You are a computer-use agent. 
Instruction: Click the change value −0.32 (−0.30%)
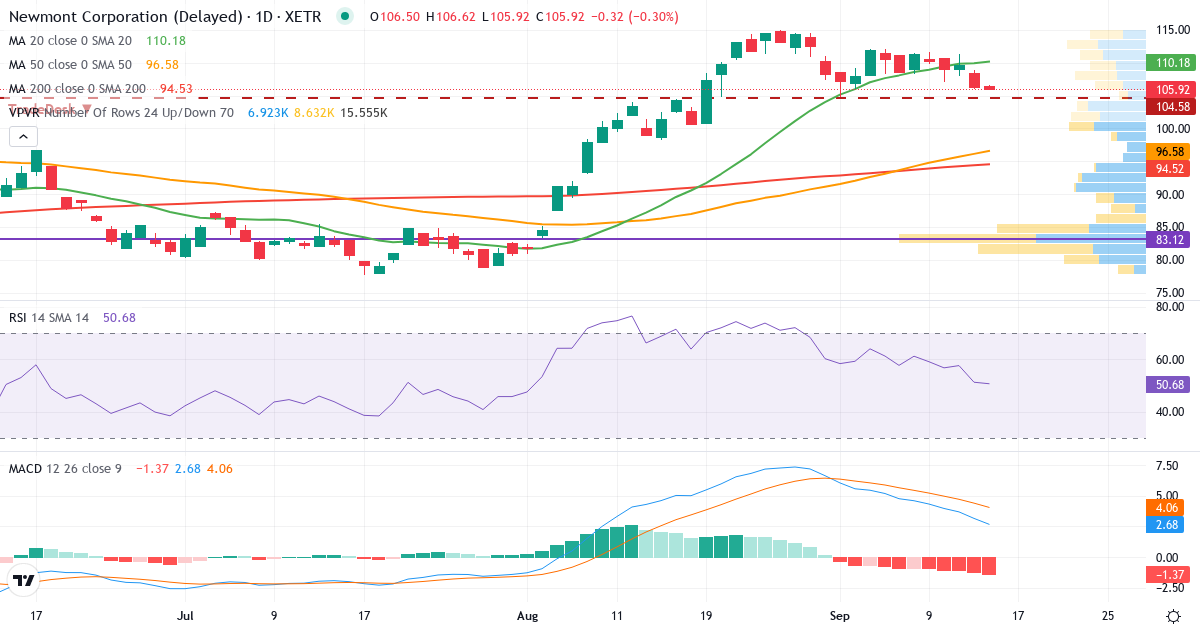[635, 17]
